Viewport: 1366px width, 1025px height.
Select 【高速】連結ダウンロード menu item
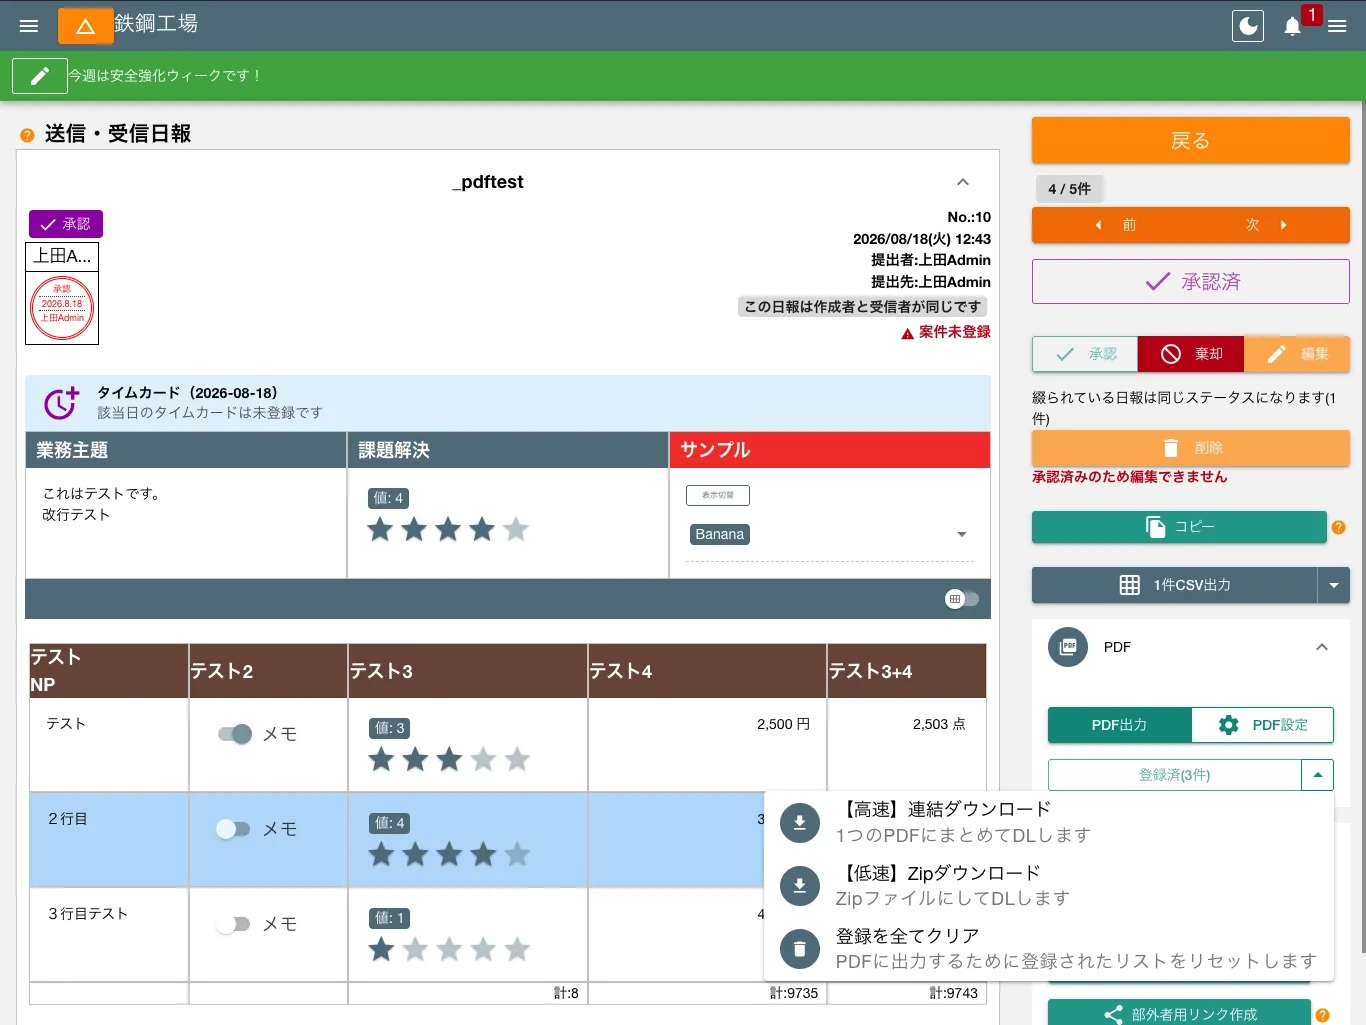(1049, 822)
